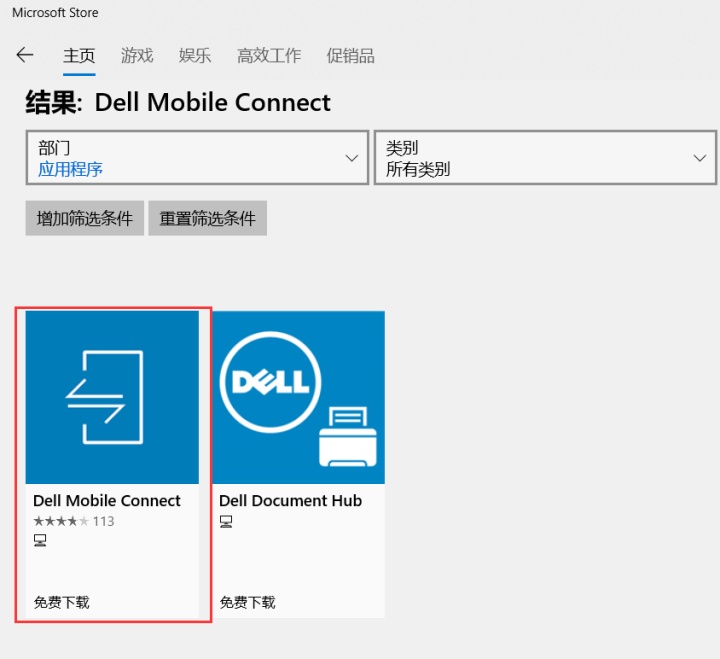Click 免费下载 under Dell Document Hub
Viewport: 720px width, 659px height.
coord(247,602)
